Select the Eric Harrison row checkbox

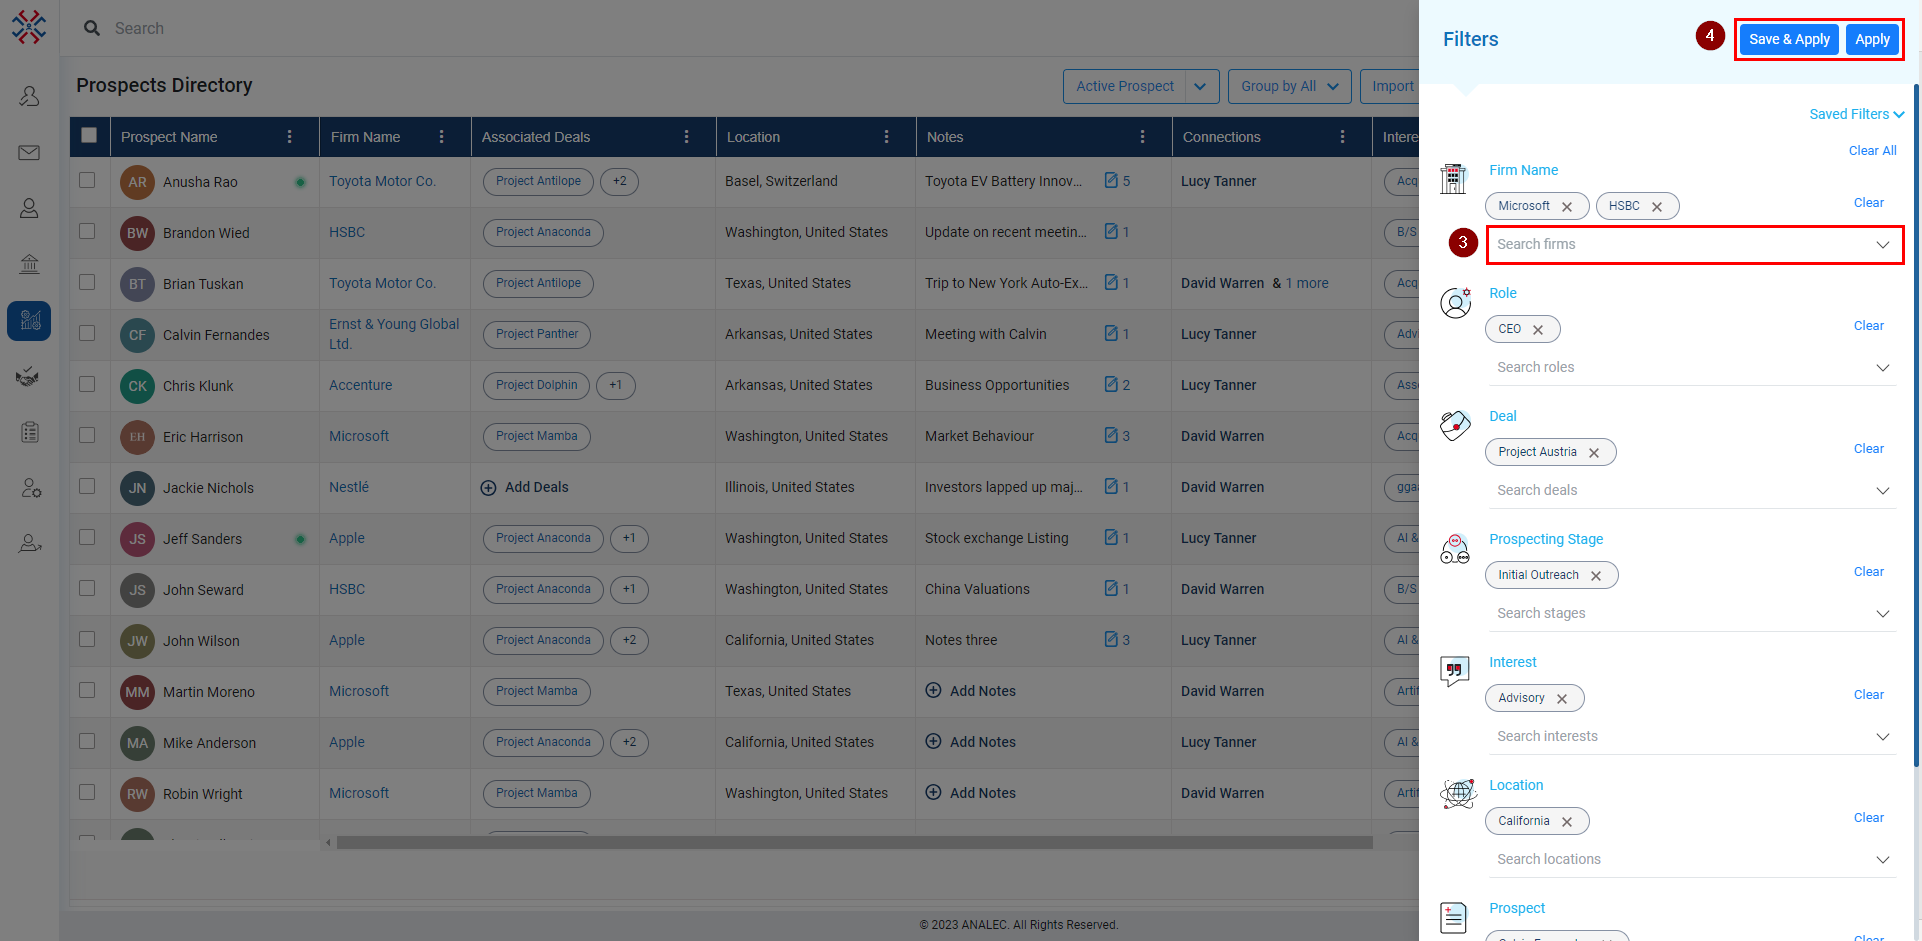pyautogui.click(x=87, y=435)
